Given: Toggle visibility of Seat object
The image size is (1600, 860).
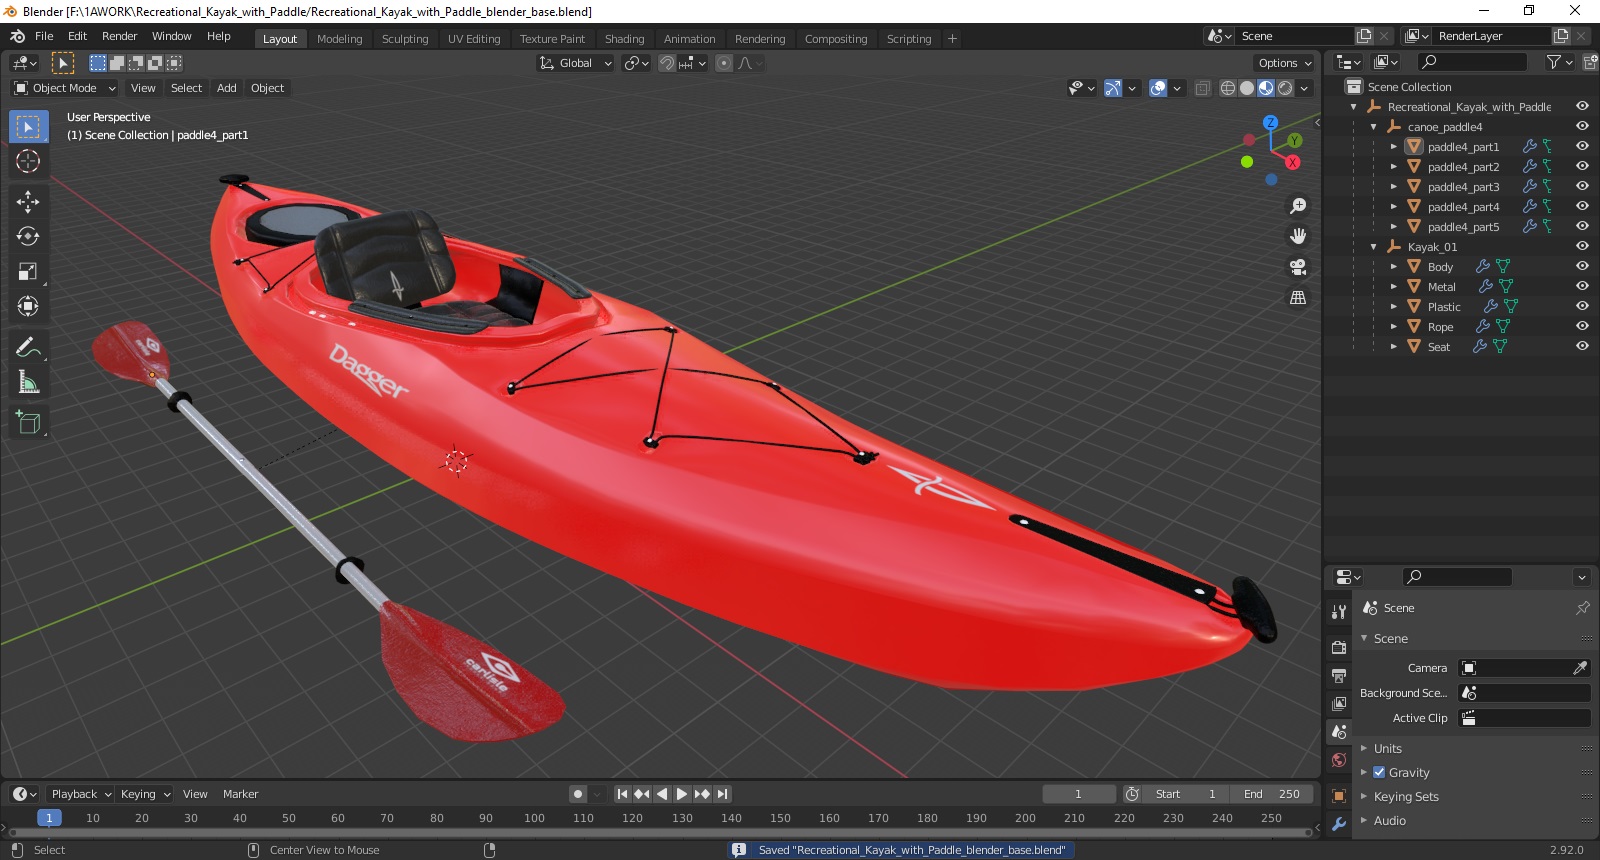Looking at the screenshot, I should tap(1582, 346).
